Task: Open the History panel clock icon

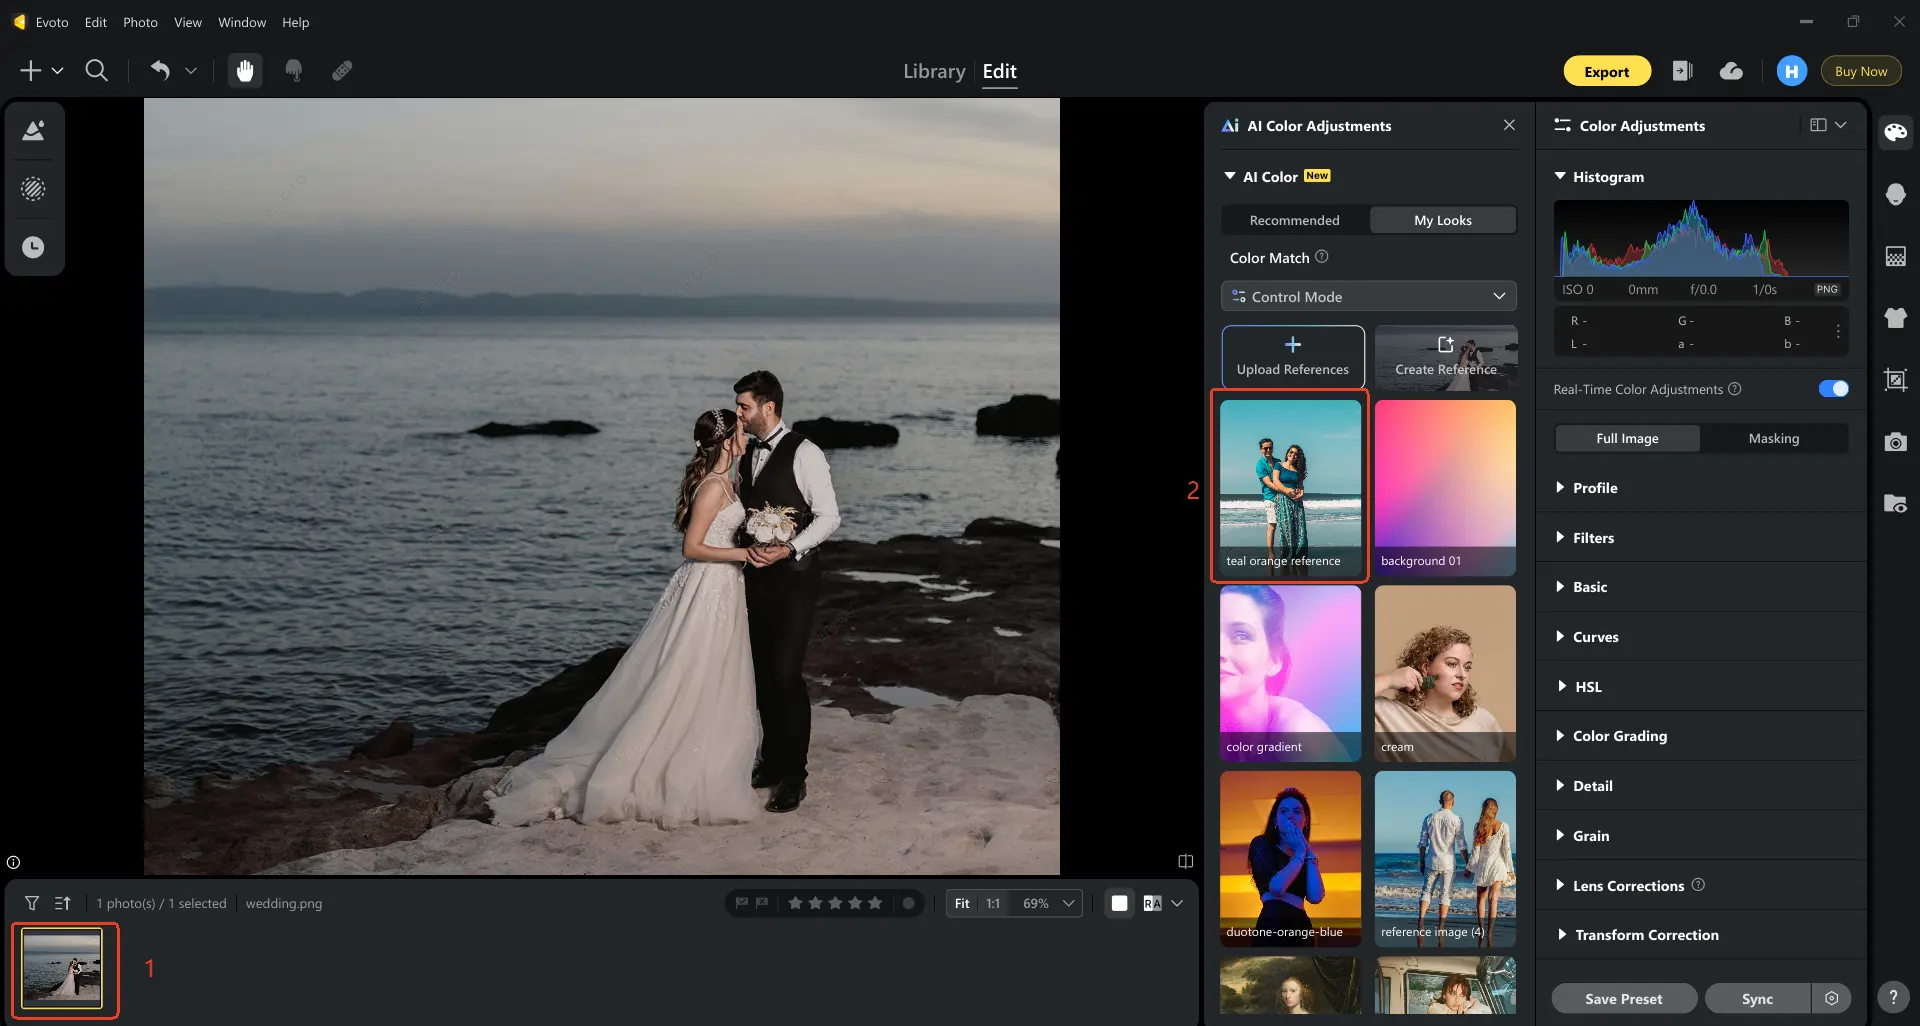Action: click(x=34, y=246)
